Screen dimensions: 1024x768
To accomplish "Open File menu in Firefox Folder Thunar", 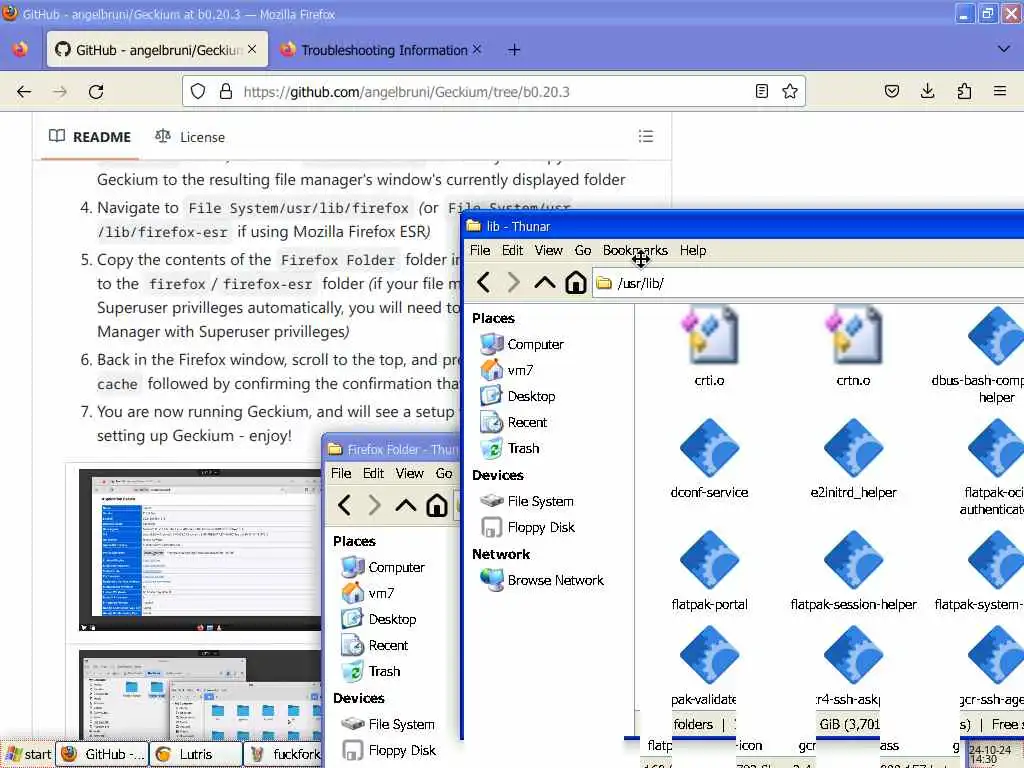I will pos(341,473).
